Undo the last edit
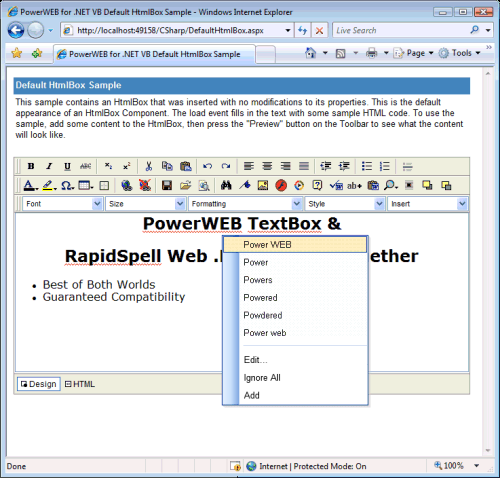500x478 pixels. [208, 166]
